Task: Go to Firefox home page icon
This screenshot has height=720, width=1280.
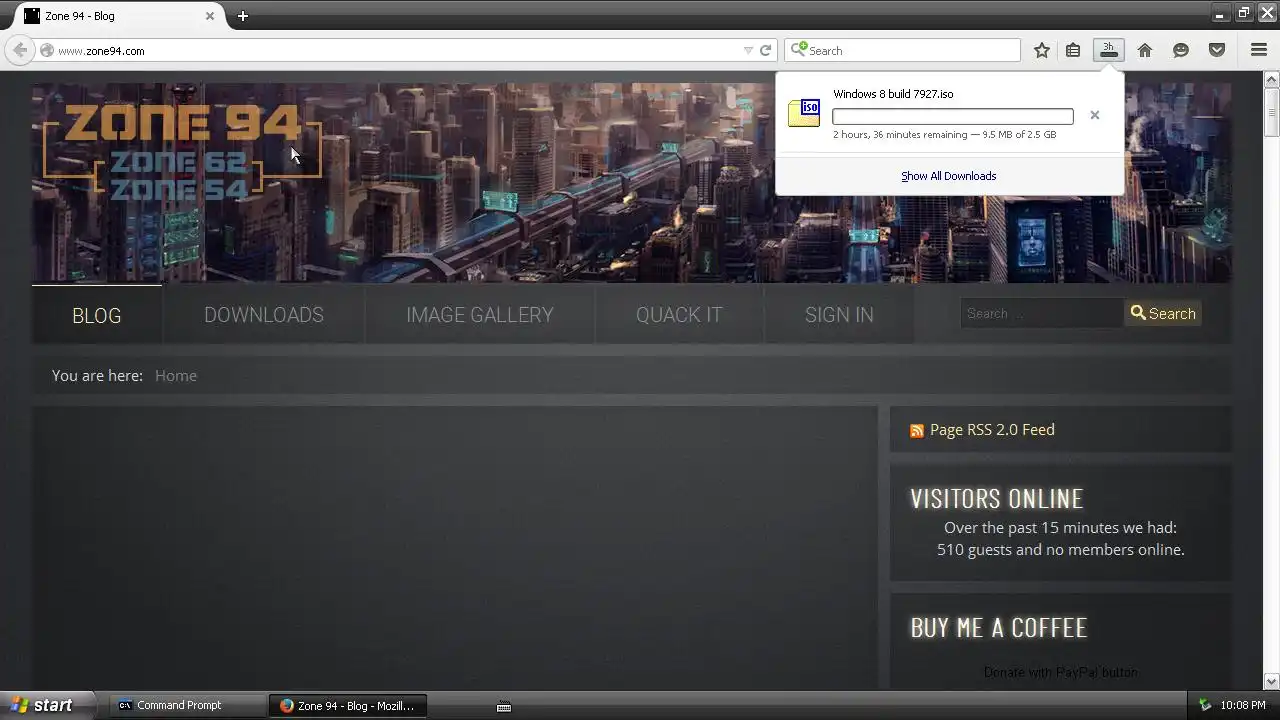Action: tap(1145, 50)
